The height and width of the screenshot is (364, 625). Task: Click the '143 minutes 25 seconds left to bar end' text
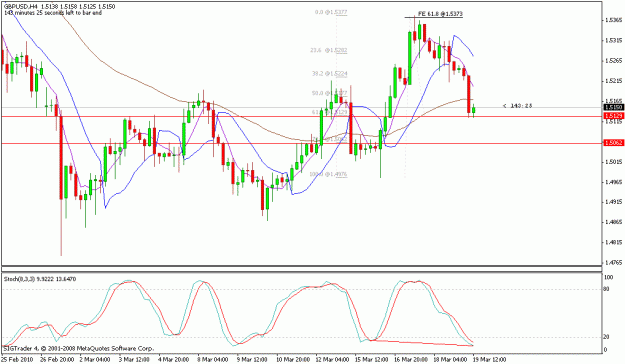(x=53, y=13)
